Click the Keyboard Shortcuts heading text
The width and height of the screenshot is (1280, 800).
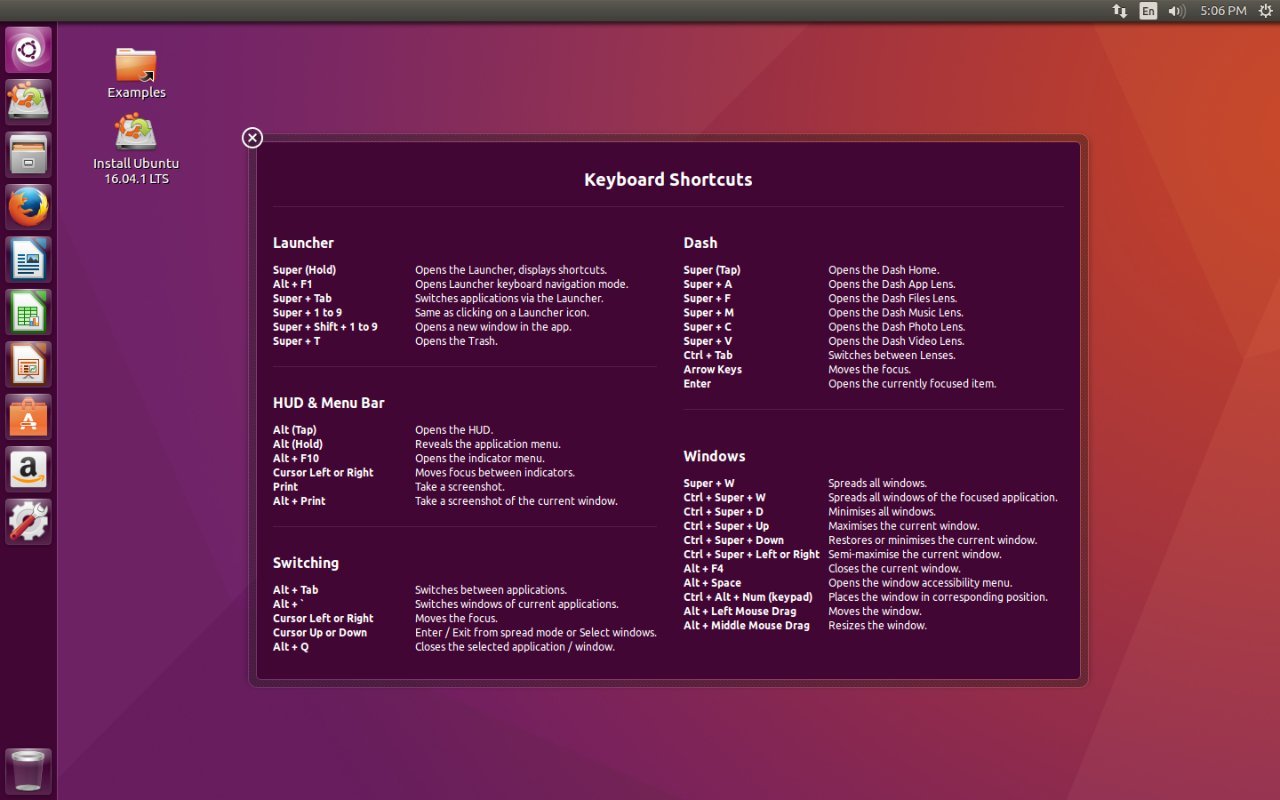click(x=668, y=180)
